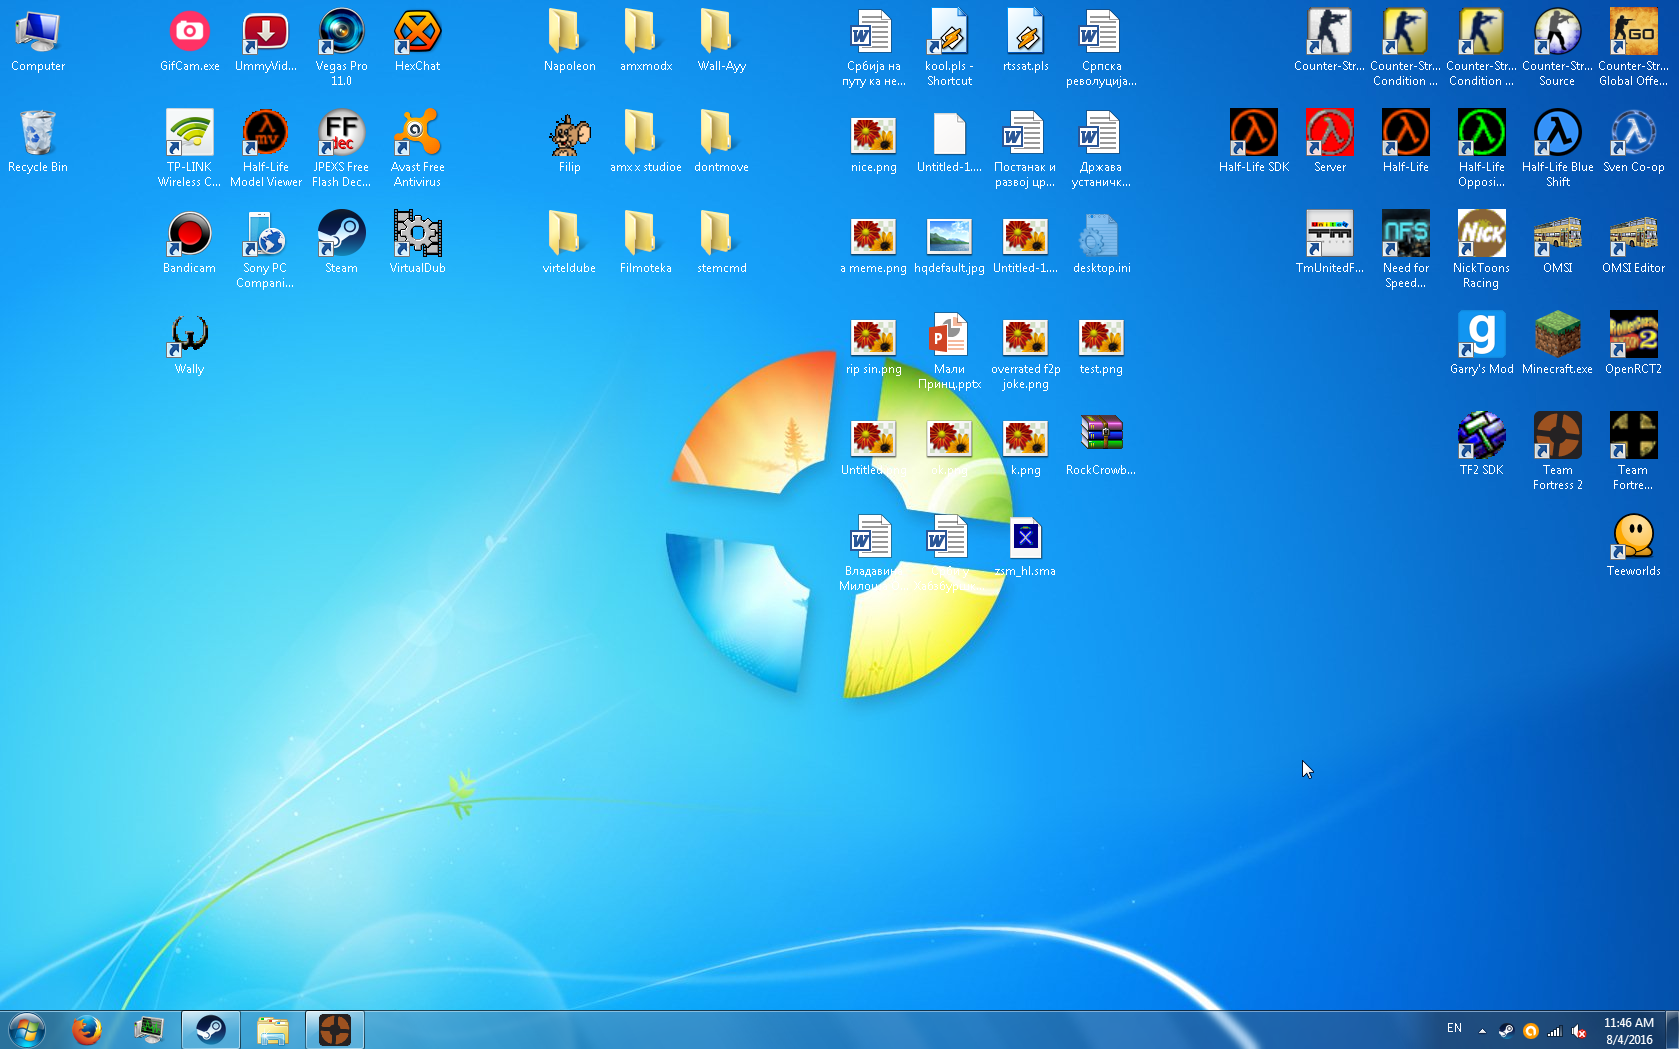Select the OMSI Editor shortcut

(x=1633, y=243)
